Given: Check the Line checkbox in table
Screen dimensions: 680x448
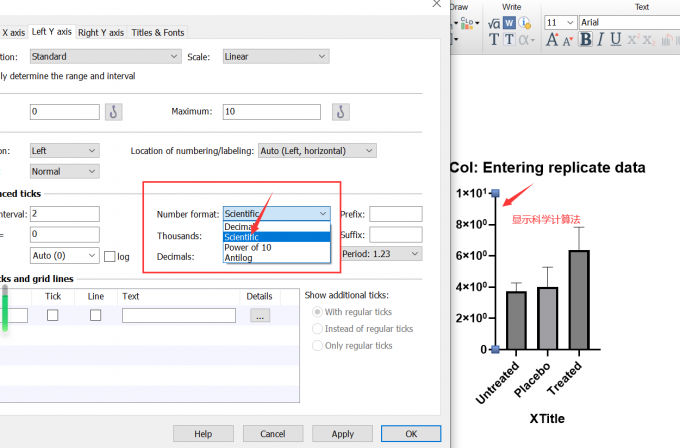Looking at the screenshot, I should (95, 315).
